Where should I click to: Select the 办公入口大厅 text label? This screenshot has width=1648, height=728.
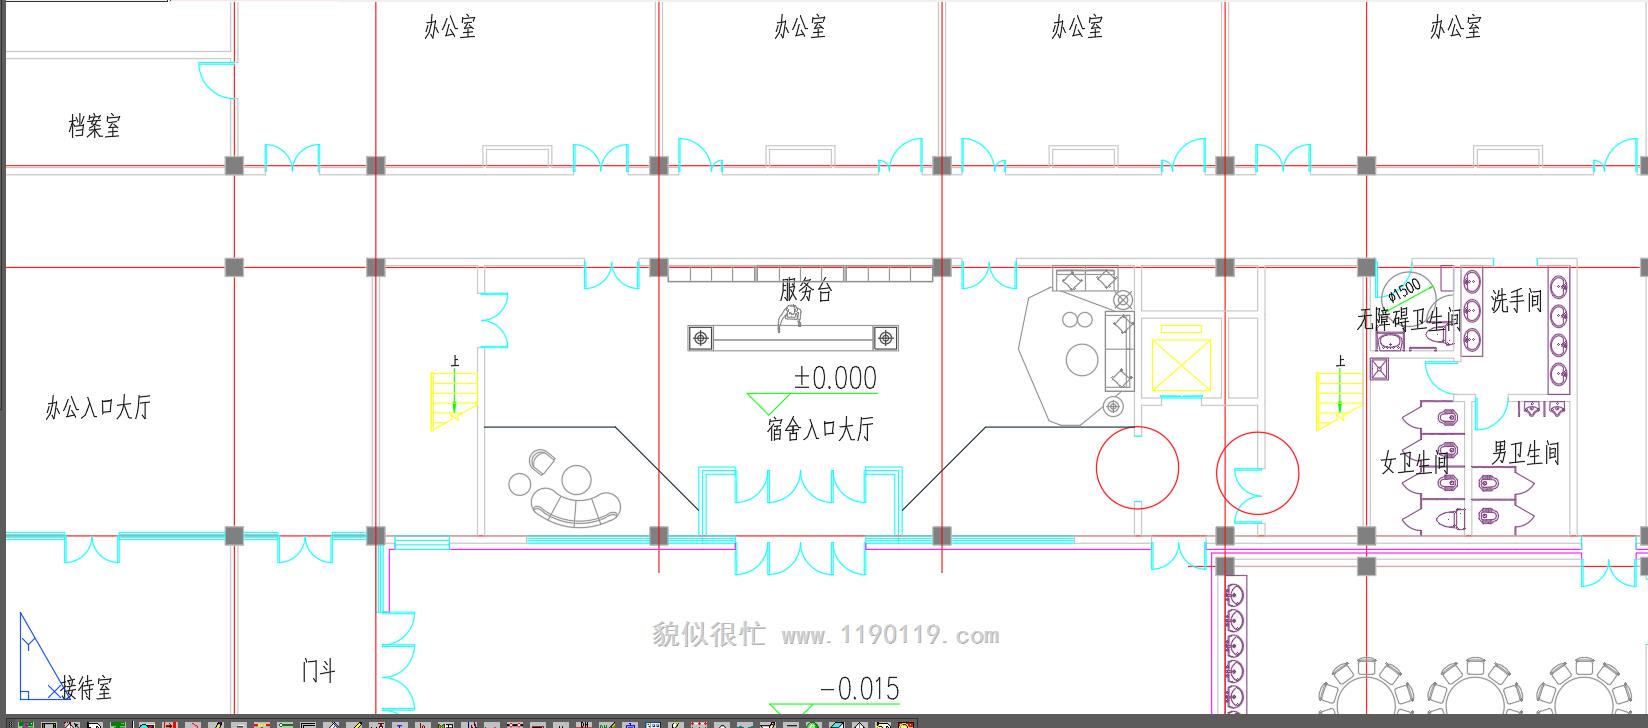tap(97, 408)
